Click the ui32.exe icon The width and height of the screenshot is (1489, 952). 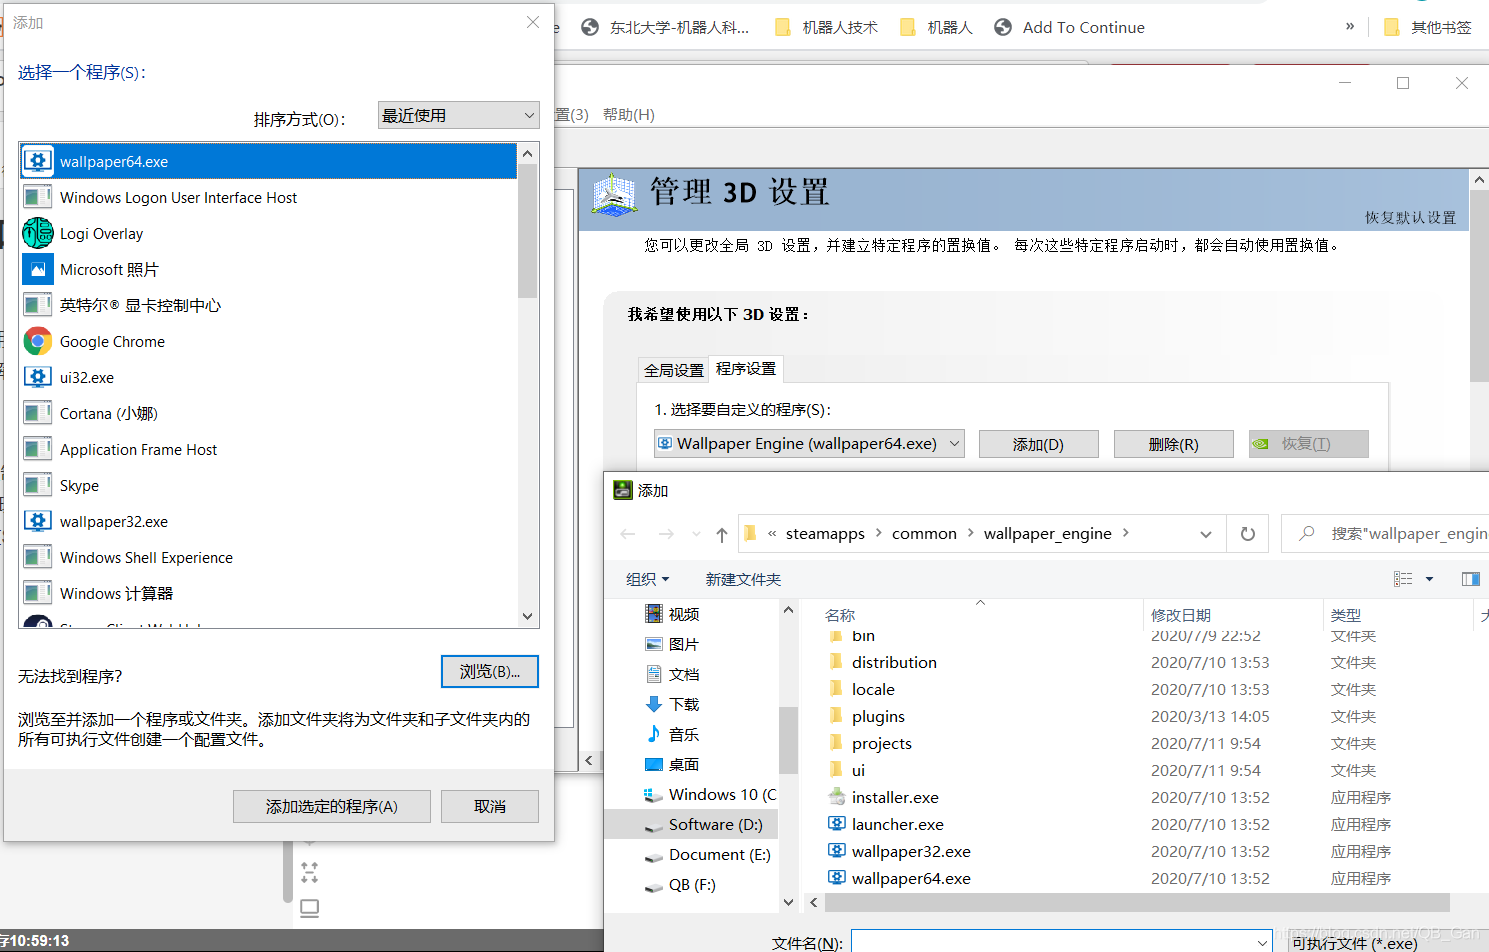[38, 377]
